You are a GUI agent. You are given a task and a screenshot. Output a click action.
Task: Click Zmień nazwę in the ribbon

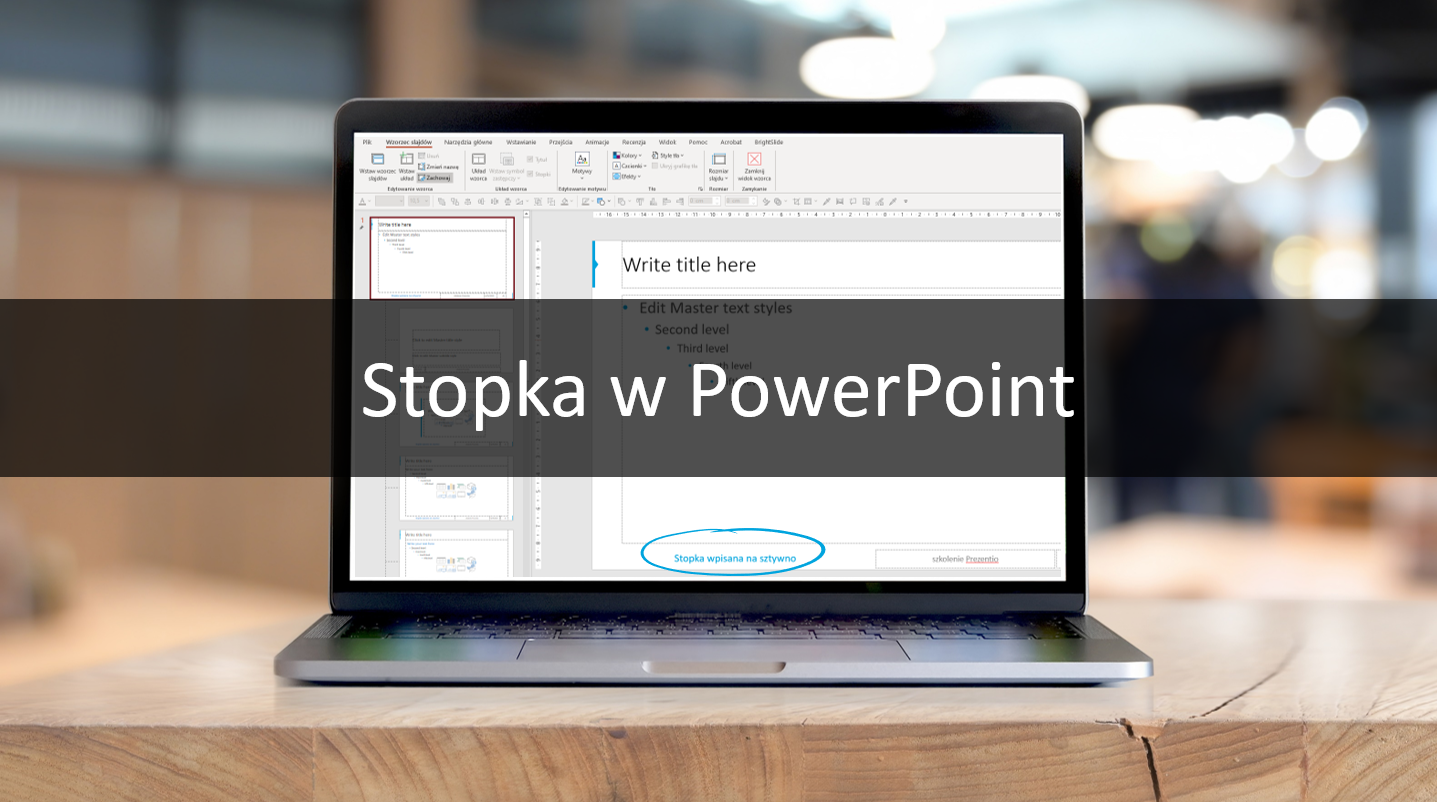click(438, 167)
